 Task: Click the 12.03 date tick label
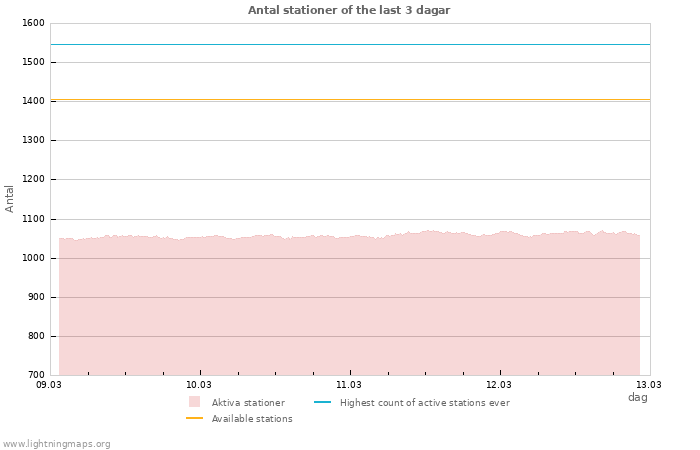[x=499, y=384]
